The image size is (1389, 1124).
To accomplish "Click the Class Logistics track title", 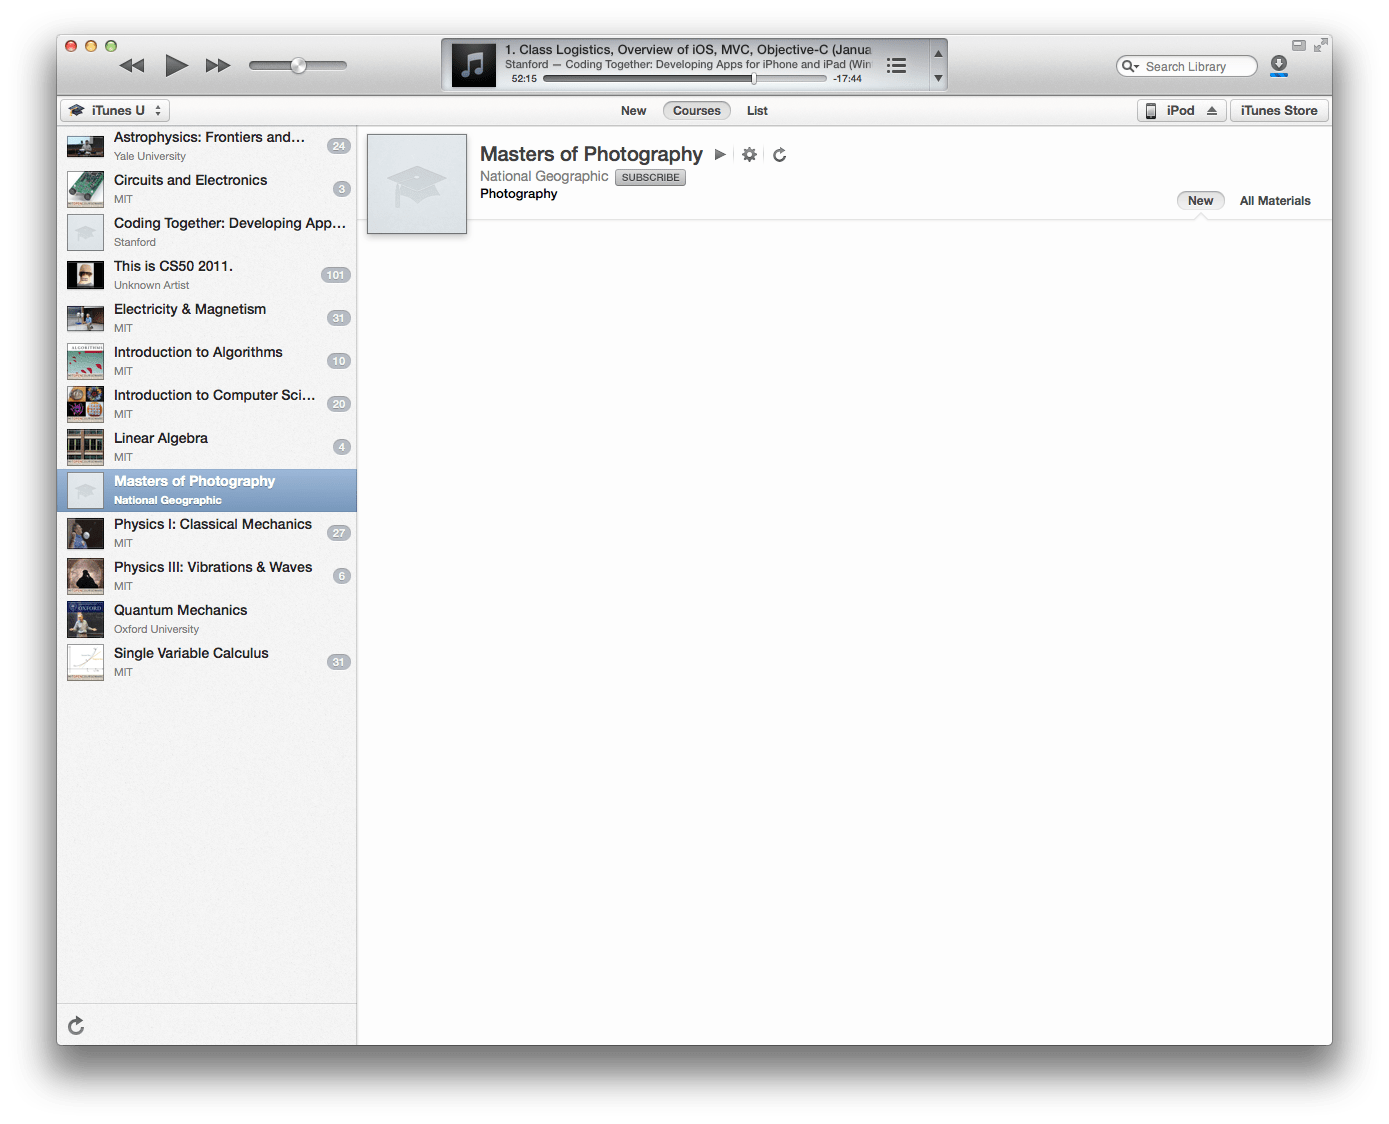I will tap(688, 50).
